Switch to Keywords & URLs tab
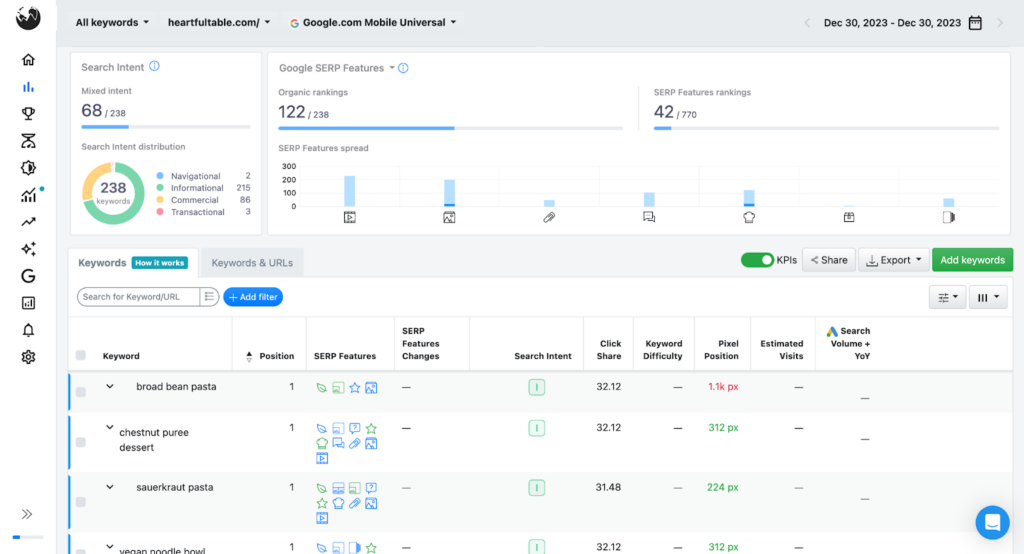This screenshot has height=554, width=1024. (x=252, y=263)
